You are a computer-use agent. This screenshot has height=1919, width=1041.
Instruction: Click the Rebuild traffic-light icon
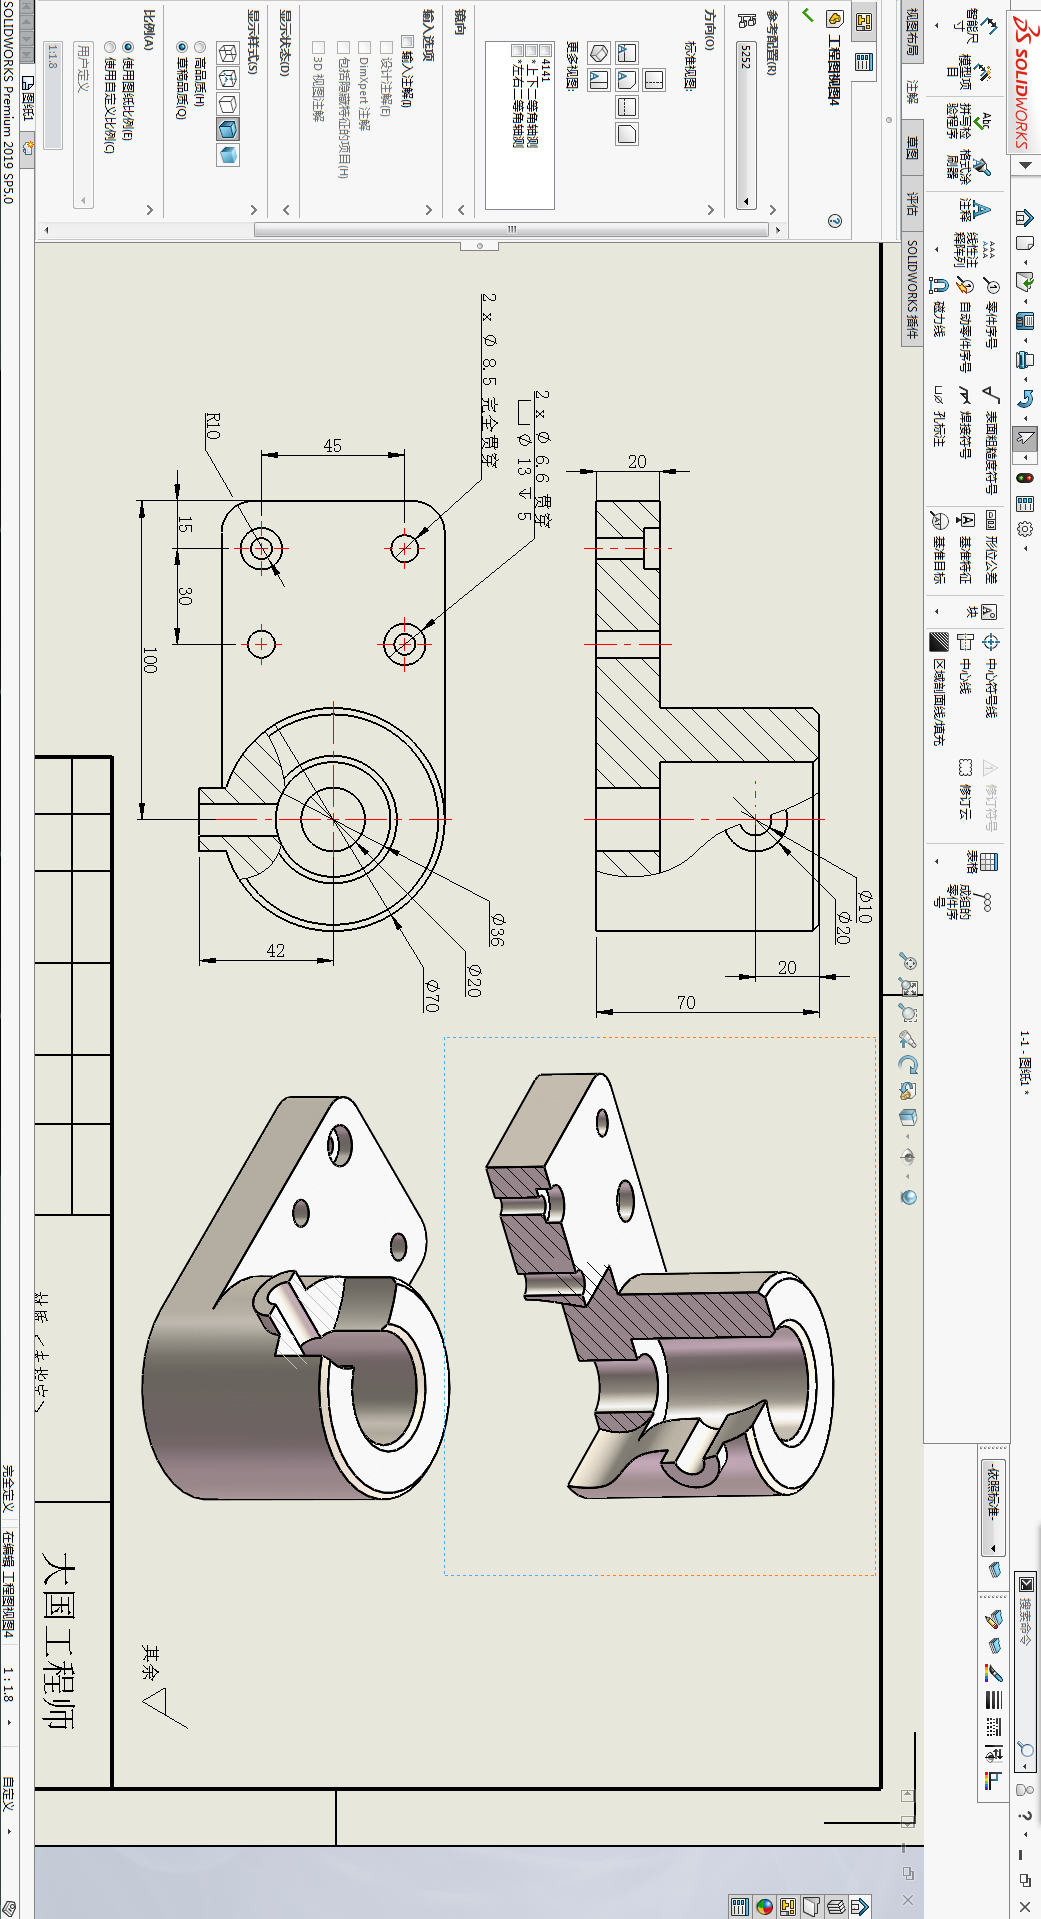1025,478
